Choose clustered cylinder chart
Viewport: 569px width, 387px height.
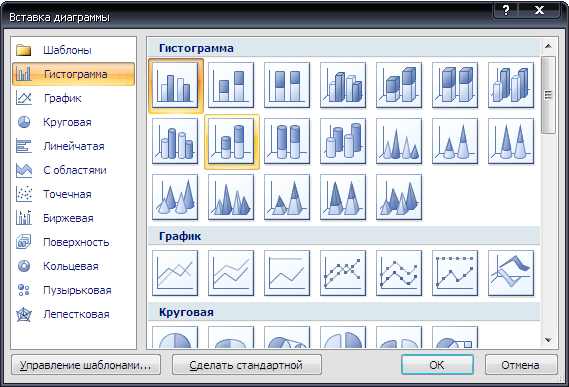click(175, 141)
